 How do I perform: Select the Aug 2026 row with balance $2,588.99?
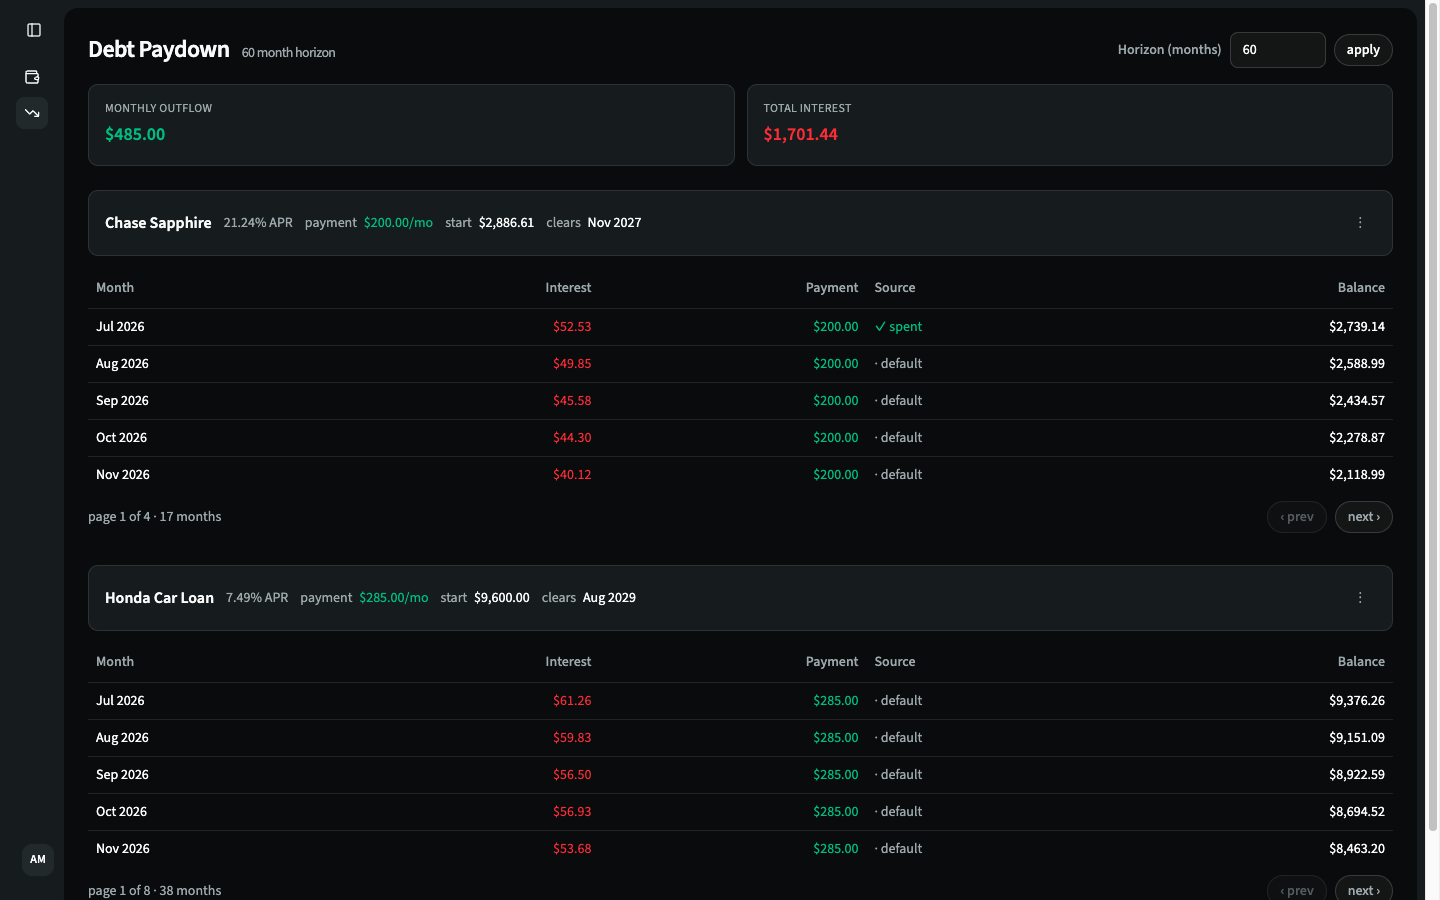pos(740,364)
